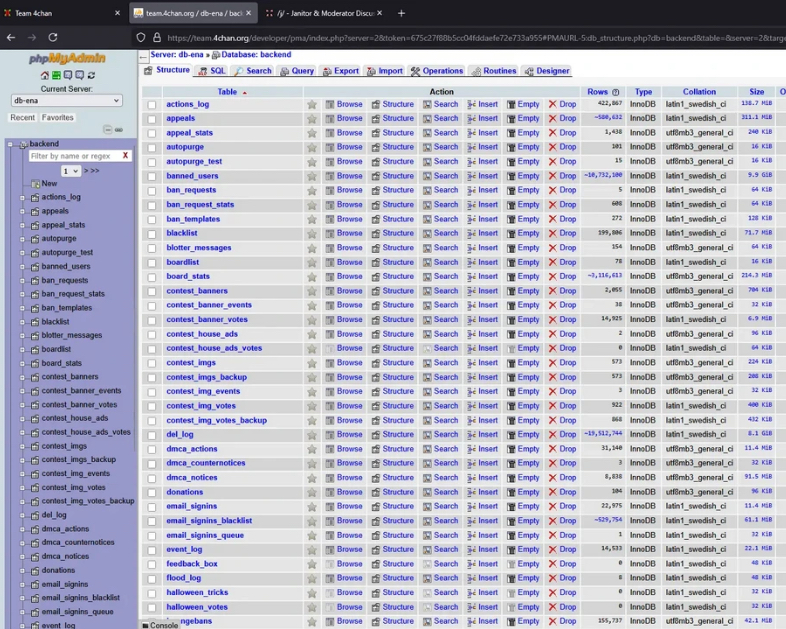This screenshot has width=786, height=629.
Task: Click the star icon for banned_users row
Action: click(x=312, y=176)
